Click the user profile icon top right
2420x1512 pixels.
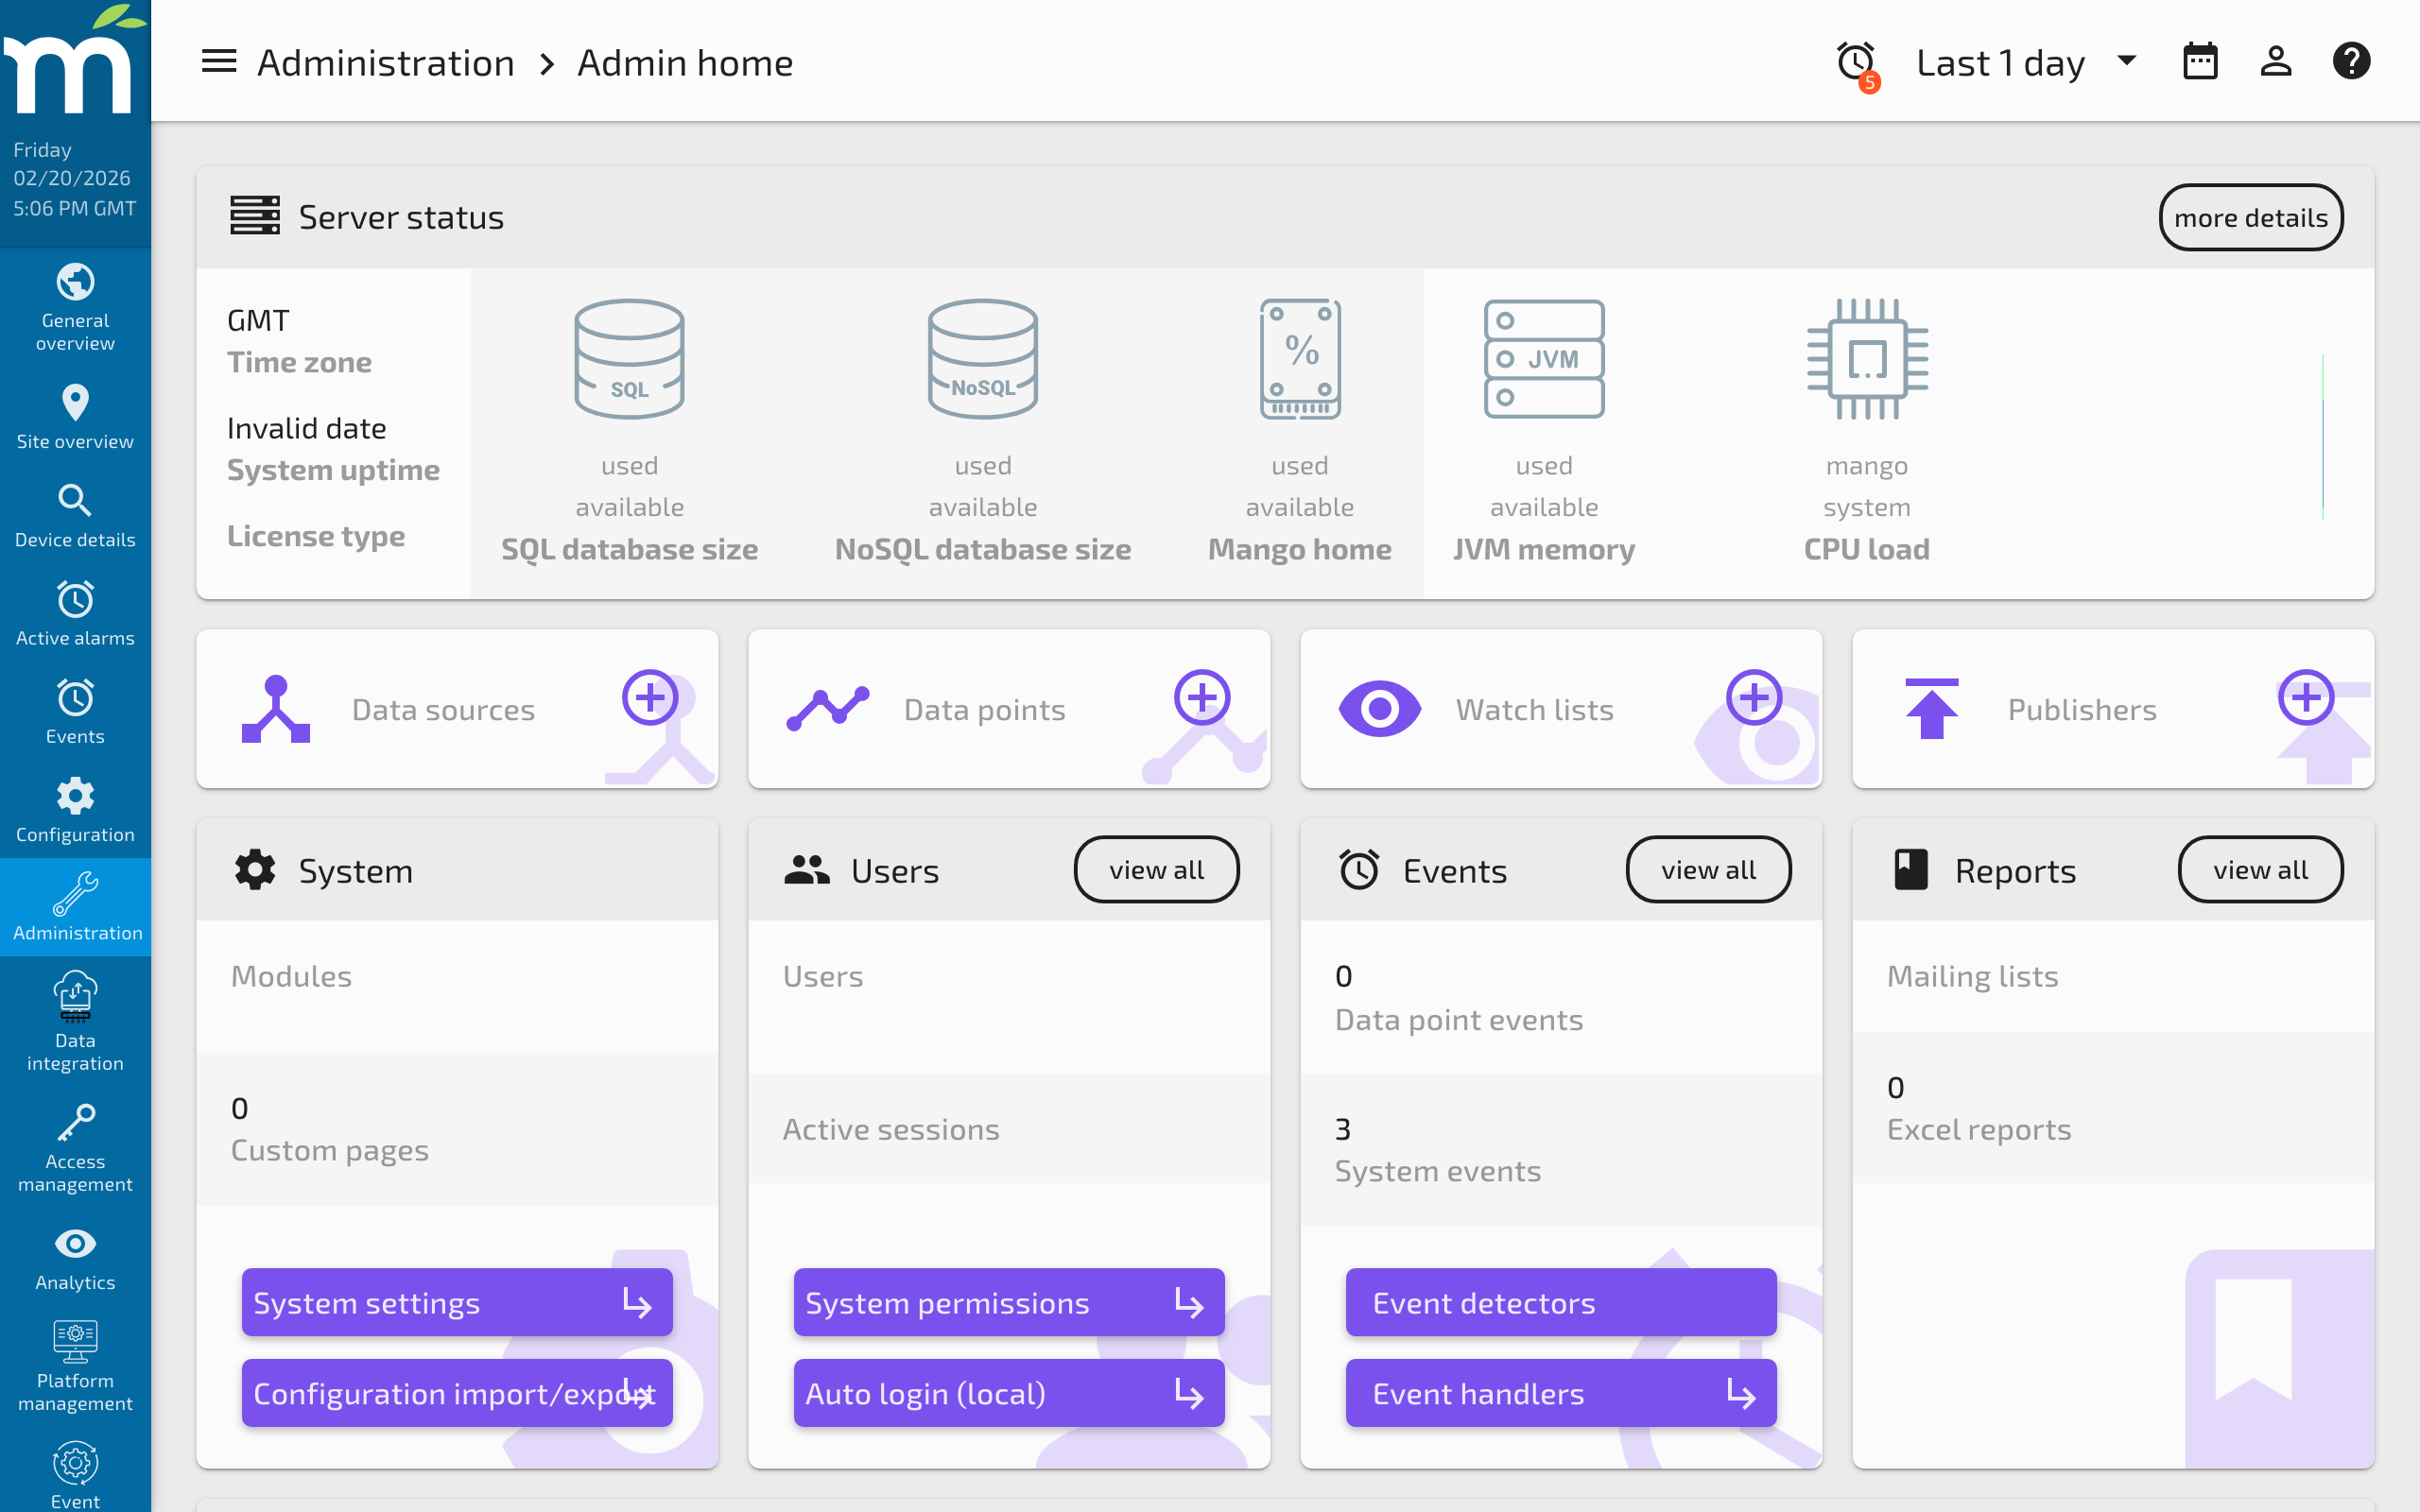[x=2276, y=61]
